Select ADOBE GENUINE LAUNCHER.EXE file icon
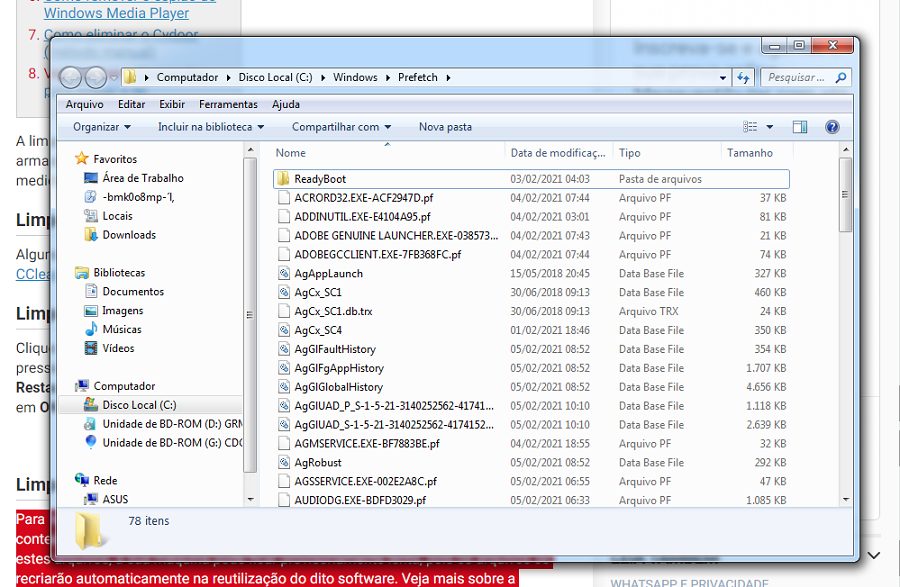The width and height of the screenshot is (900, 587). pos(284,236)
